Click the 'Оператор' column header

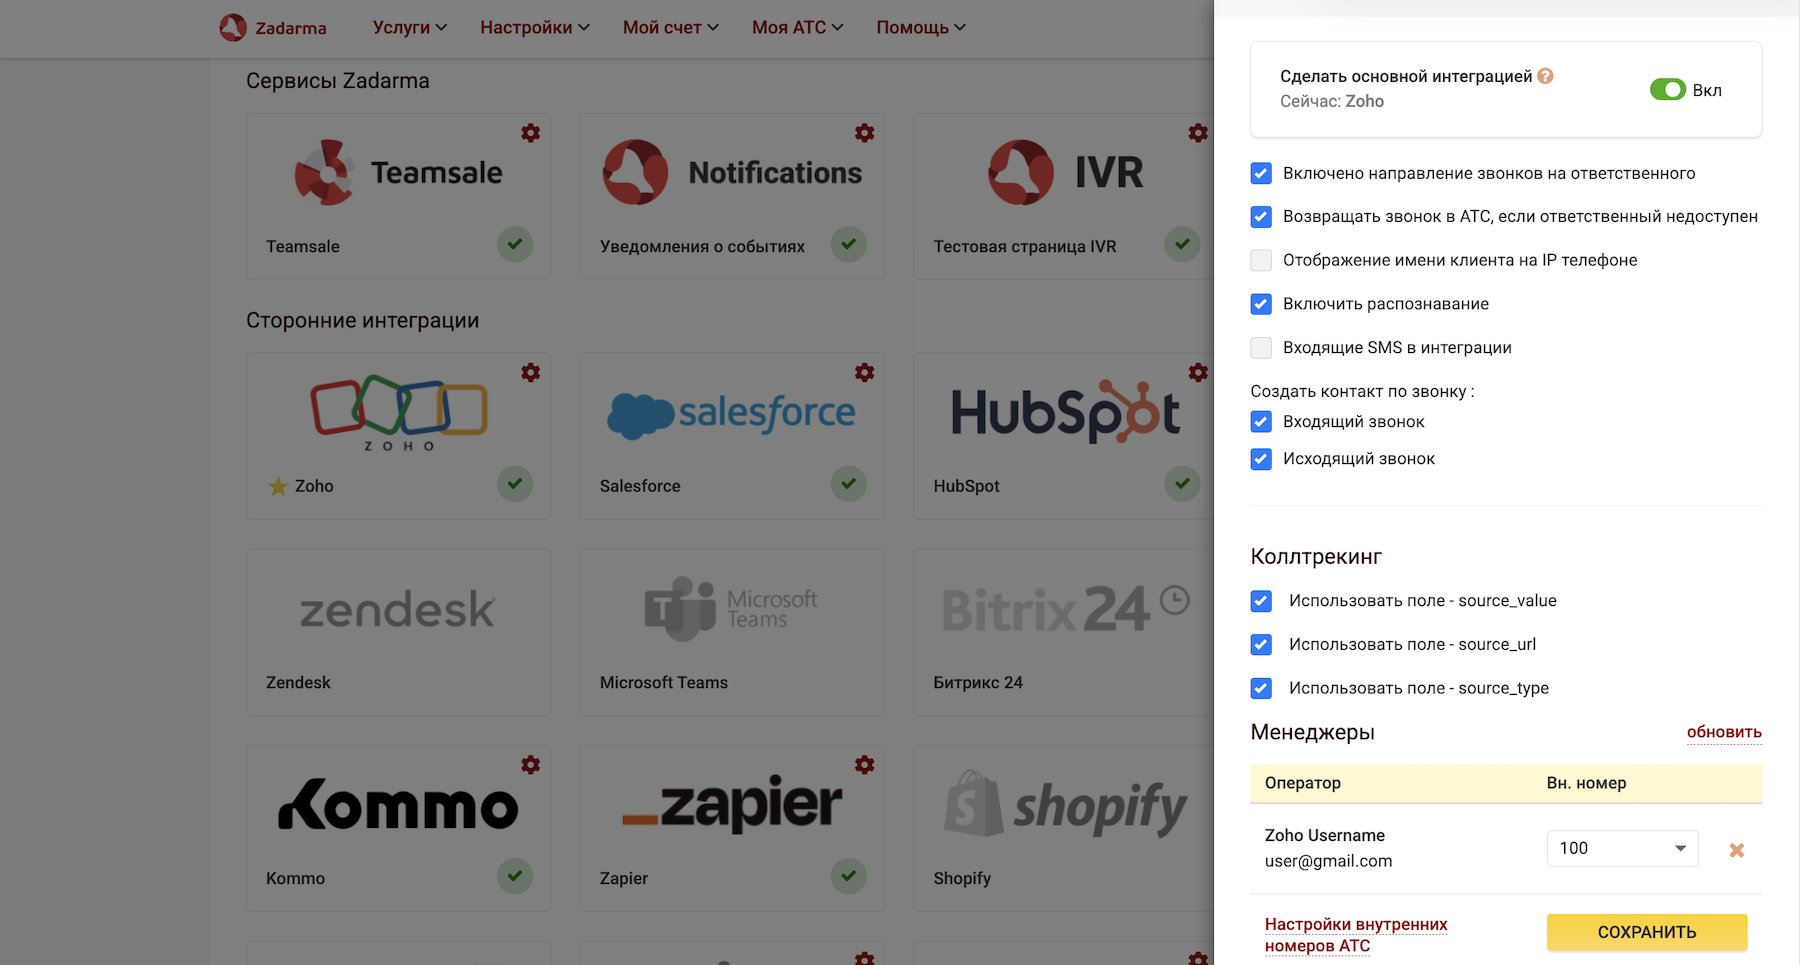coord(1303,783)
